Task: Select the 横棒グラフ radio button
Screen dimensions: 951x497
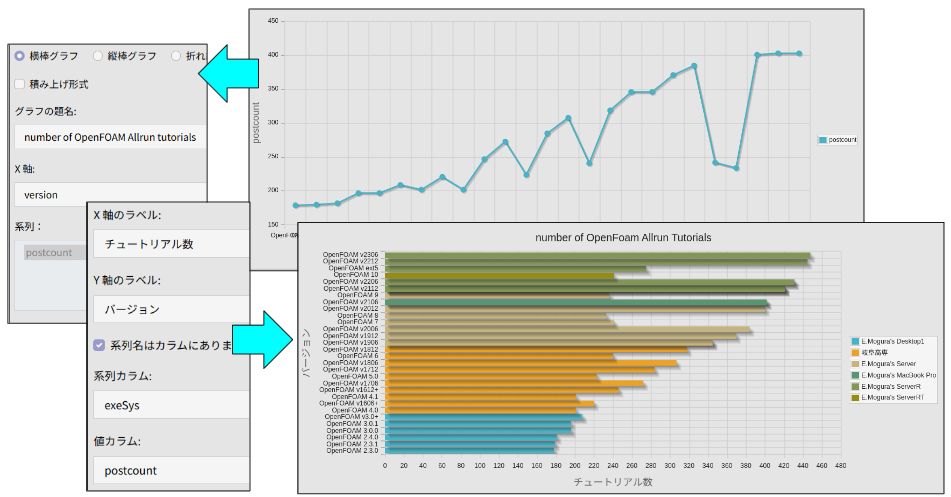Action: (20, 56)
